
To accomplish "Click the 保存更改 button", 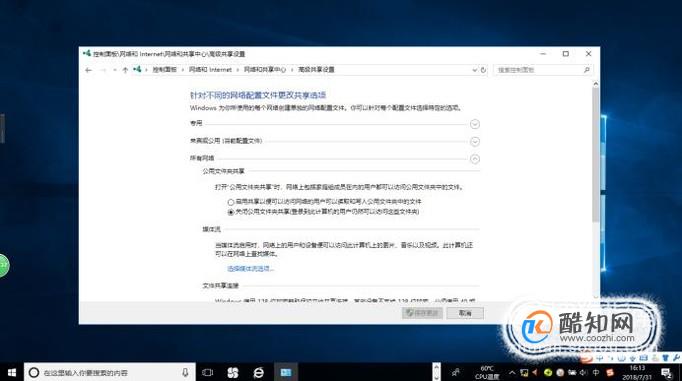I will (422, 313).
